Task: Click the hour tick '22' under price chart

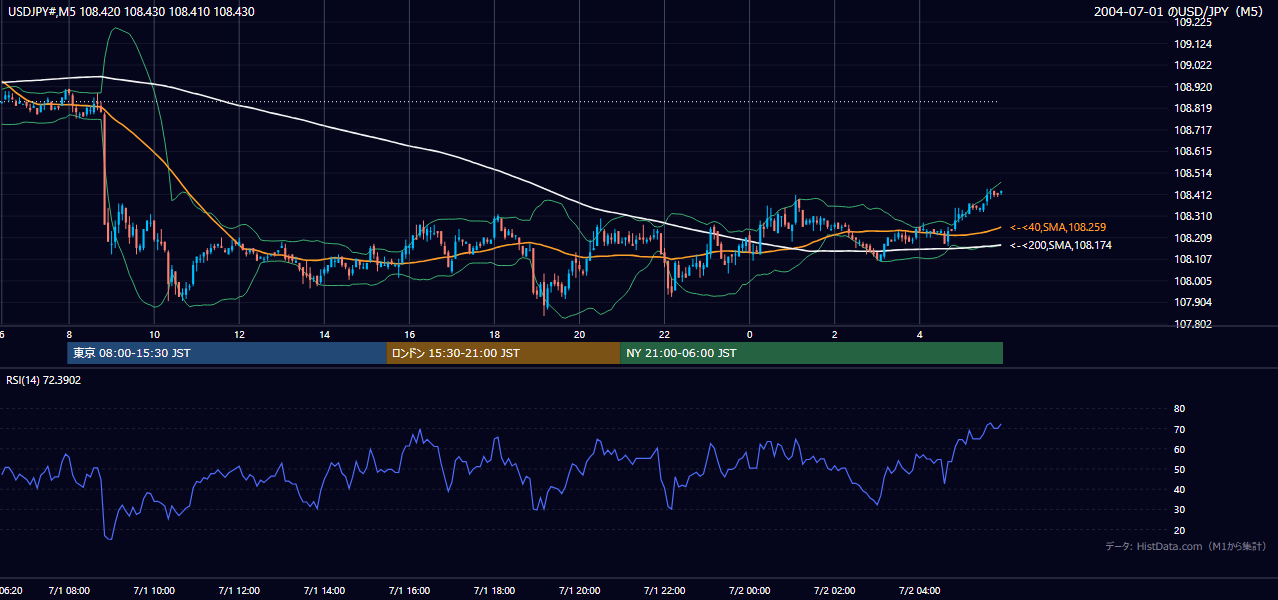Action: tap(664, 334)
